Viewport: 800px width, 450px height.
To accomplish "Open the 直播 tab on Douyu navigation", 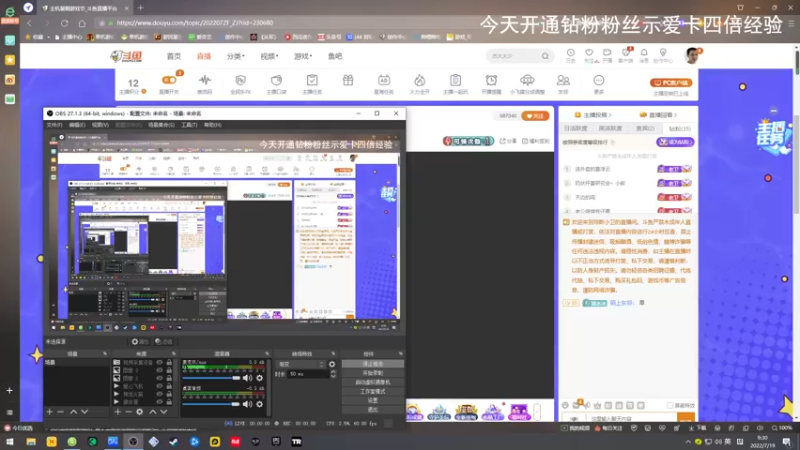I will [204, 56].
